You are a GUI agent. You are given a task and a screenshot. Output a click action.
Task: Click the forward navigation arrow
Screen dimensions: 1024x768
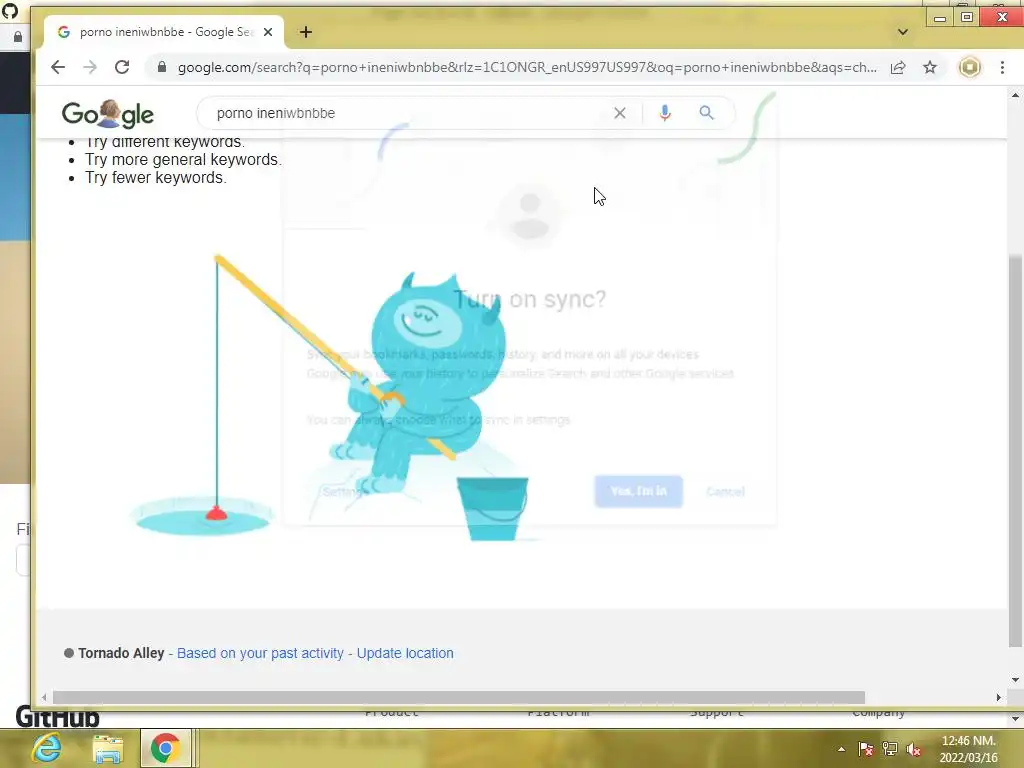tap(90, 67)
